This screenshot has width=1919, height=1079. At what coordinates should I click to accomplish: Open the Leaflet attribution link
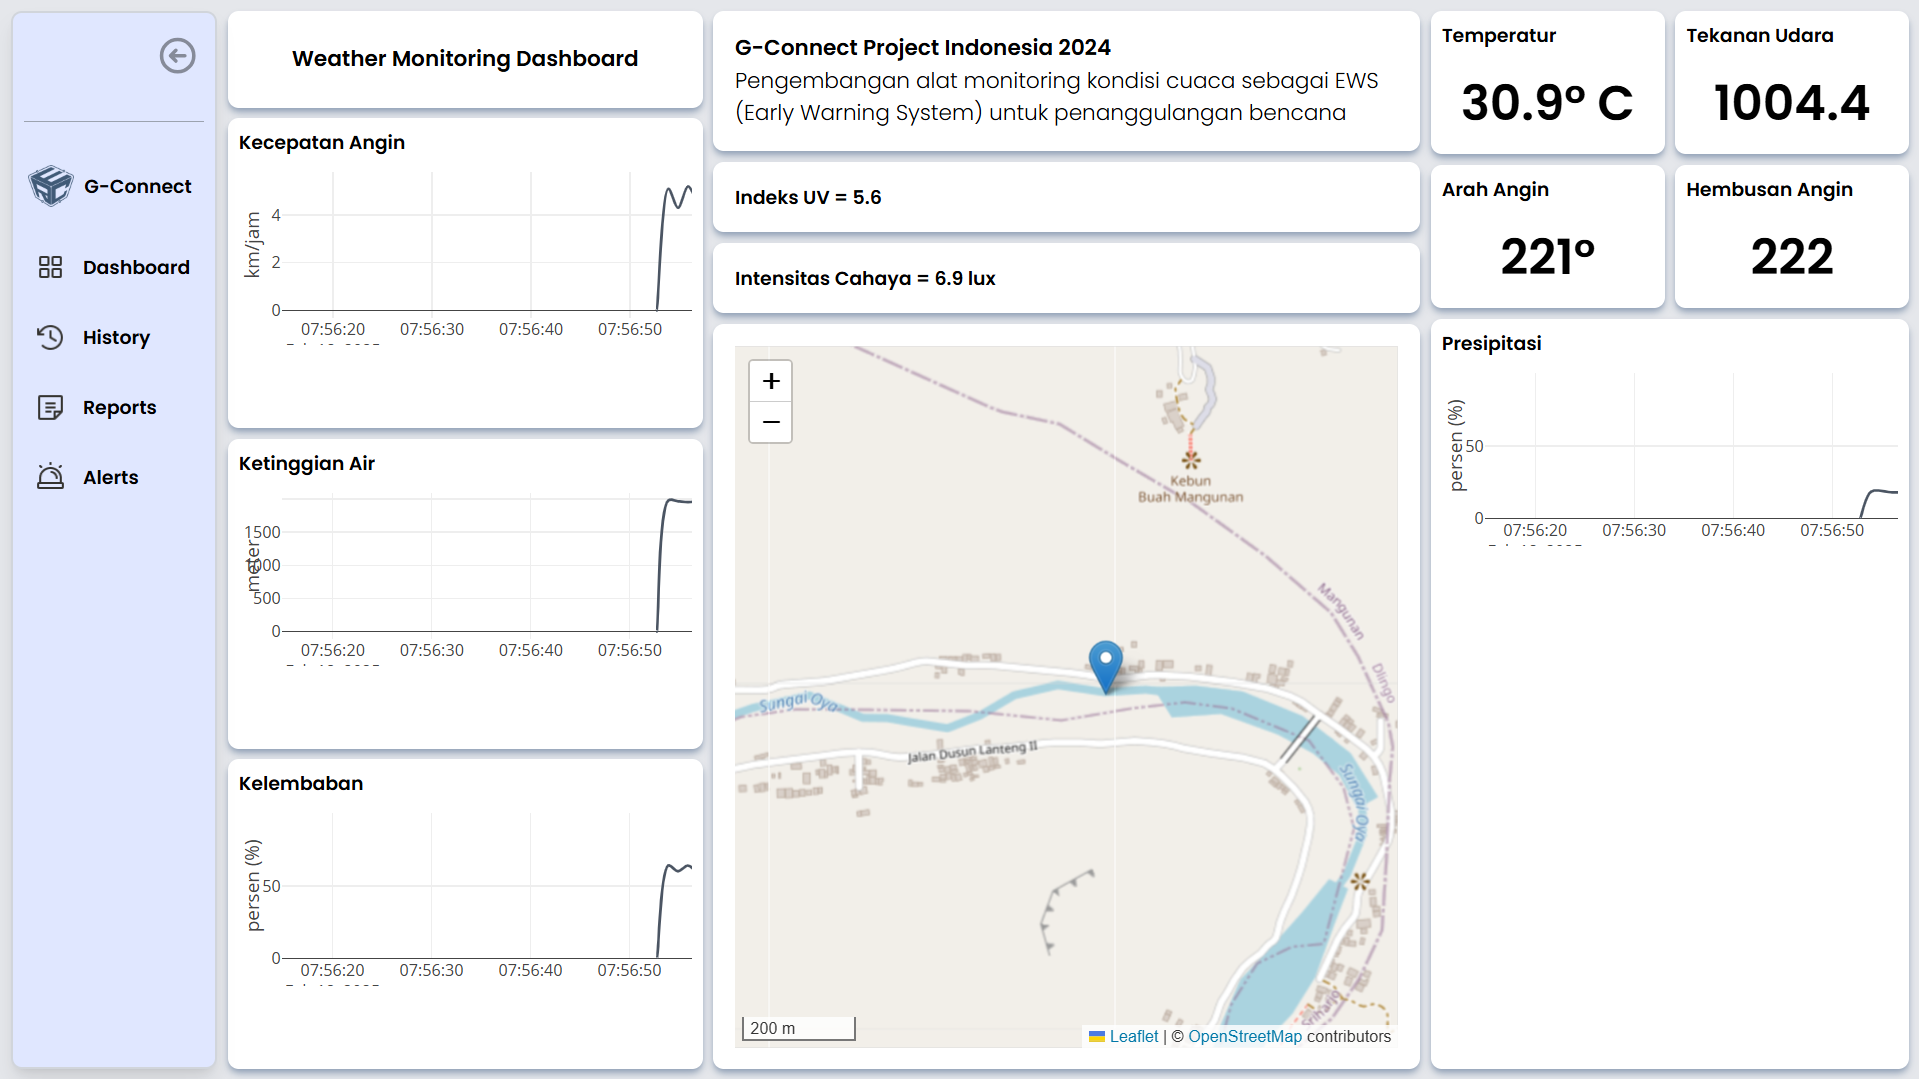pos(1133,1037)
